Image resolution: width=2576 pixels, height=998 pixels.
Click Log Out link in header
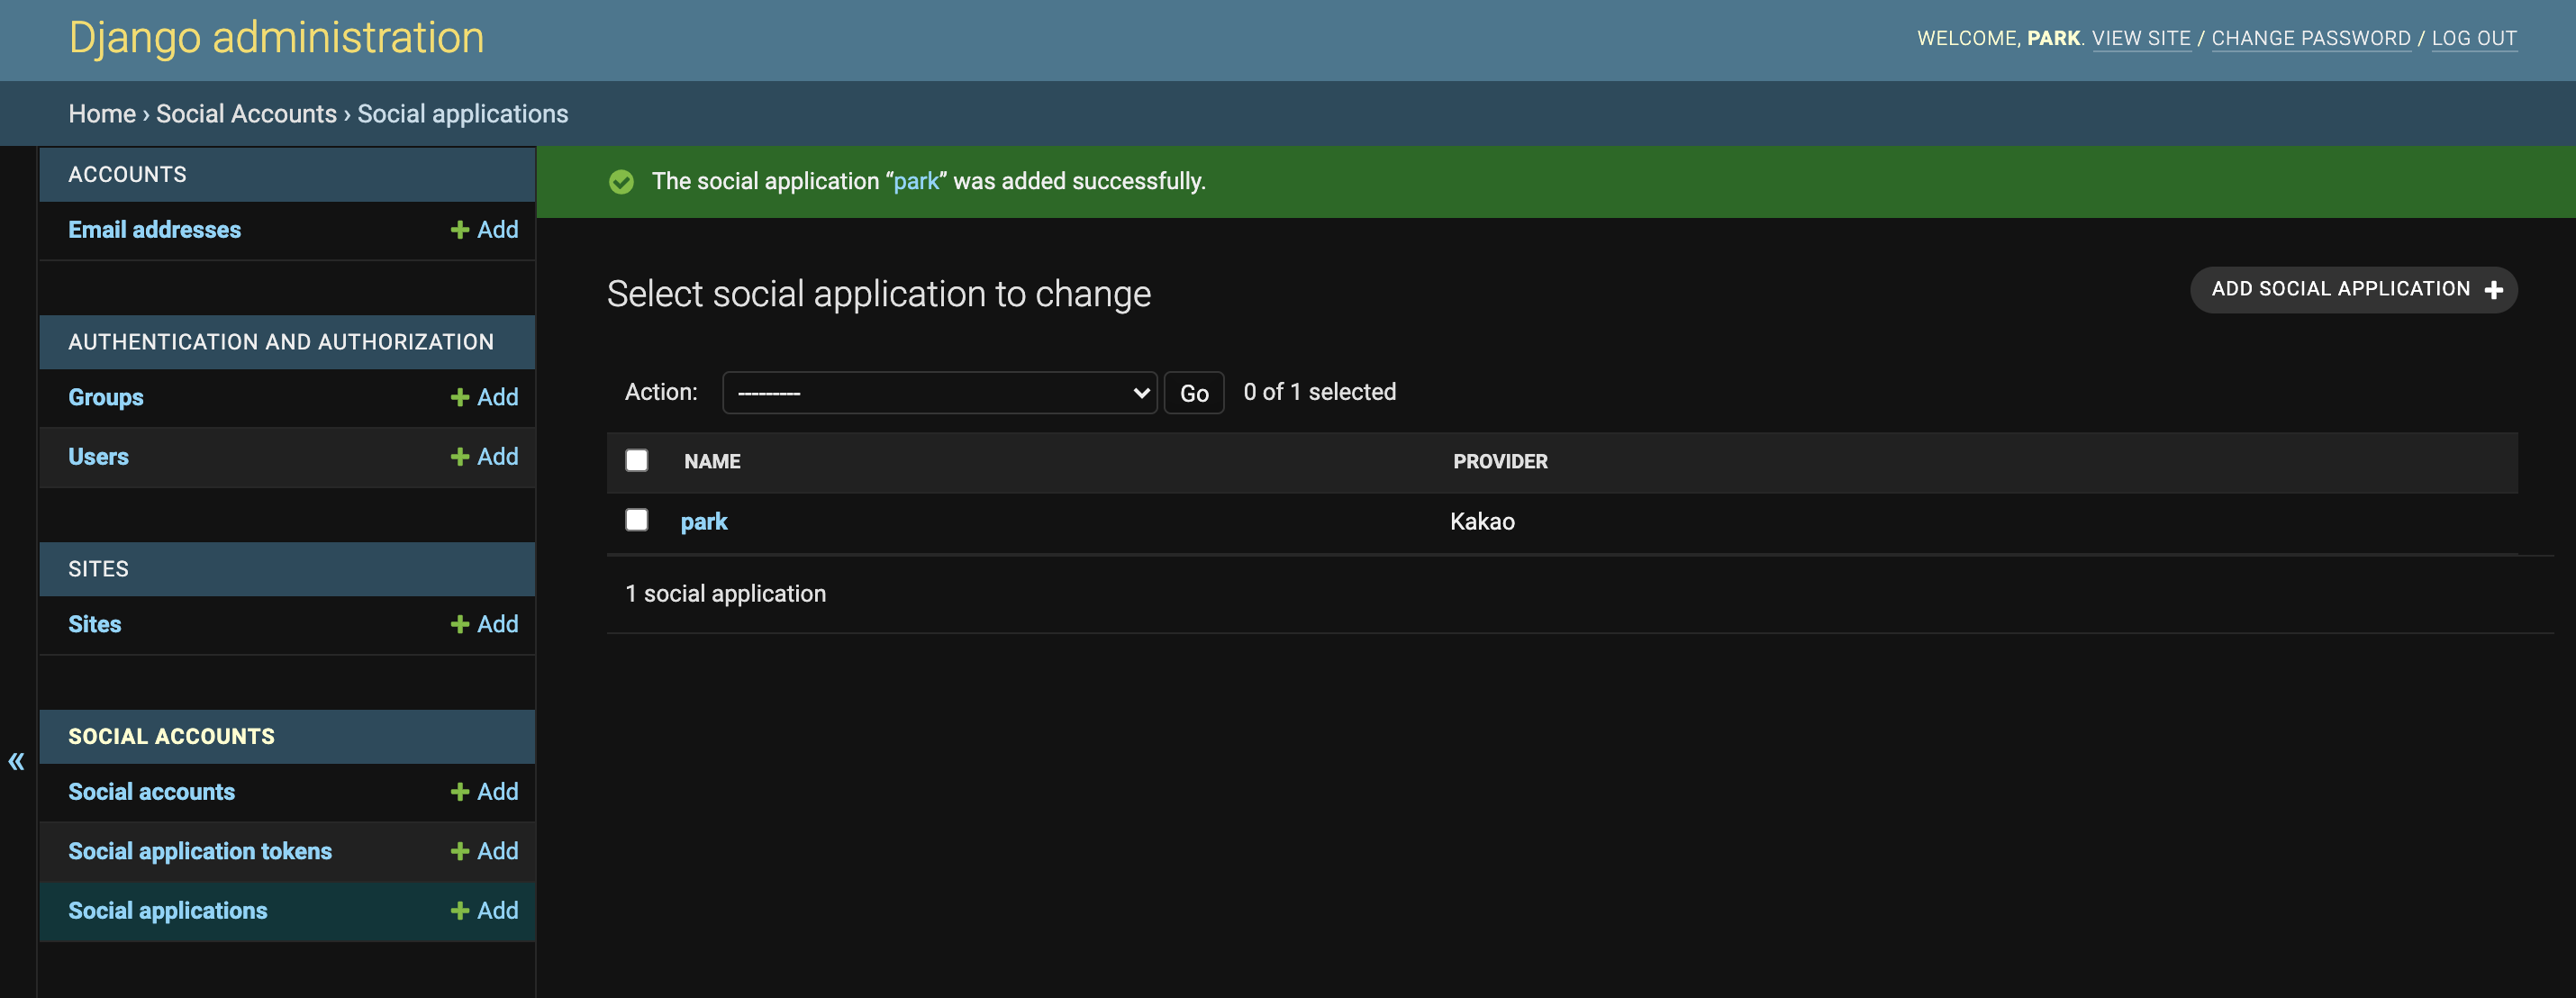(x=2473, y=39)
